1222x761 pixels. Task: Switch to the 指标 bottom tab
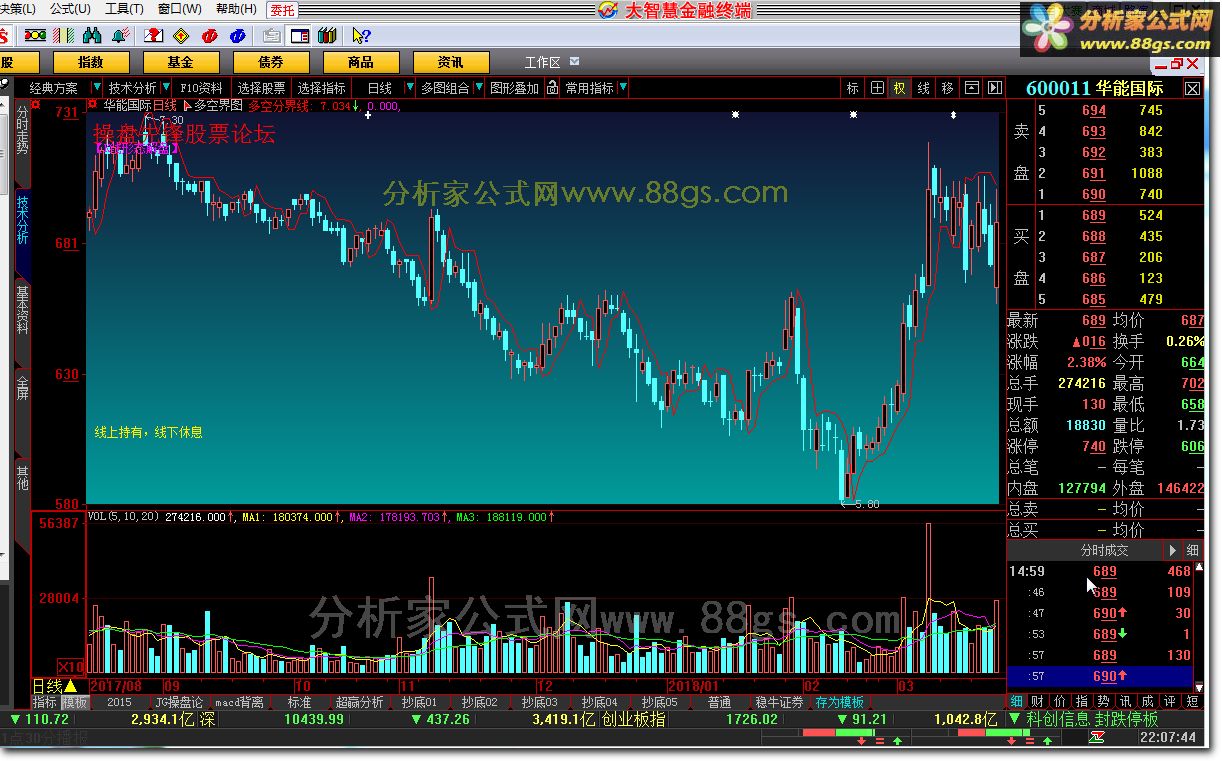tap(45, 703)
